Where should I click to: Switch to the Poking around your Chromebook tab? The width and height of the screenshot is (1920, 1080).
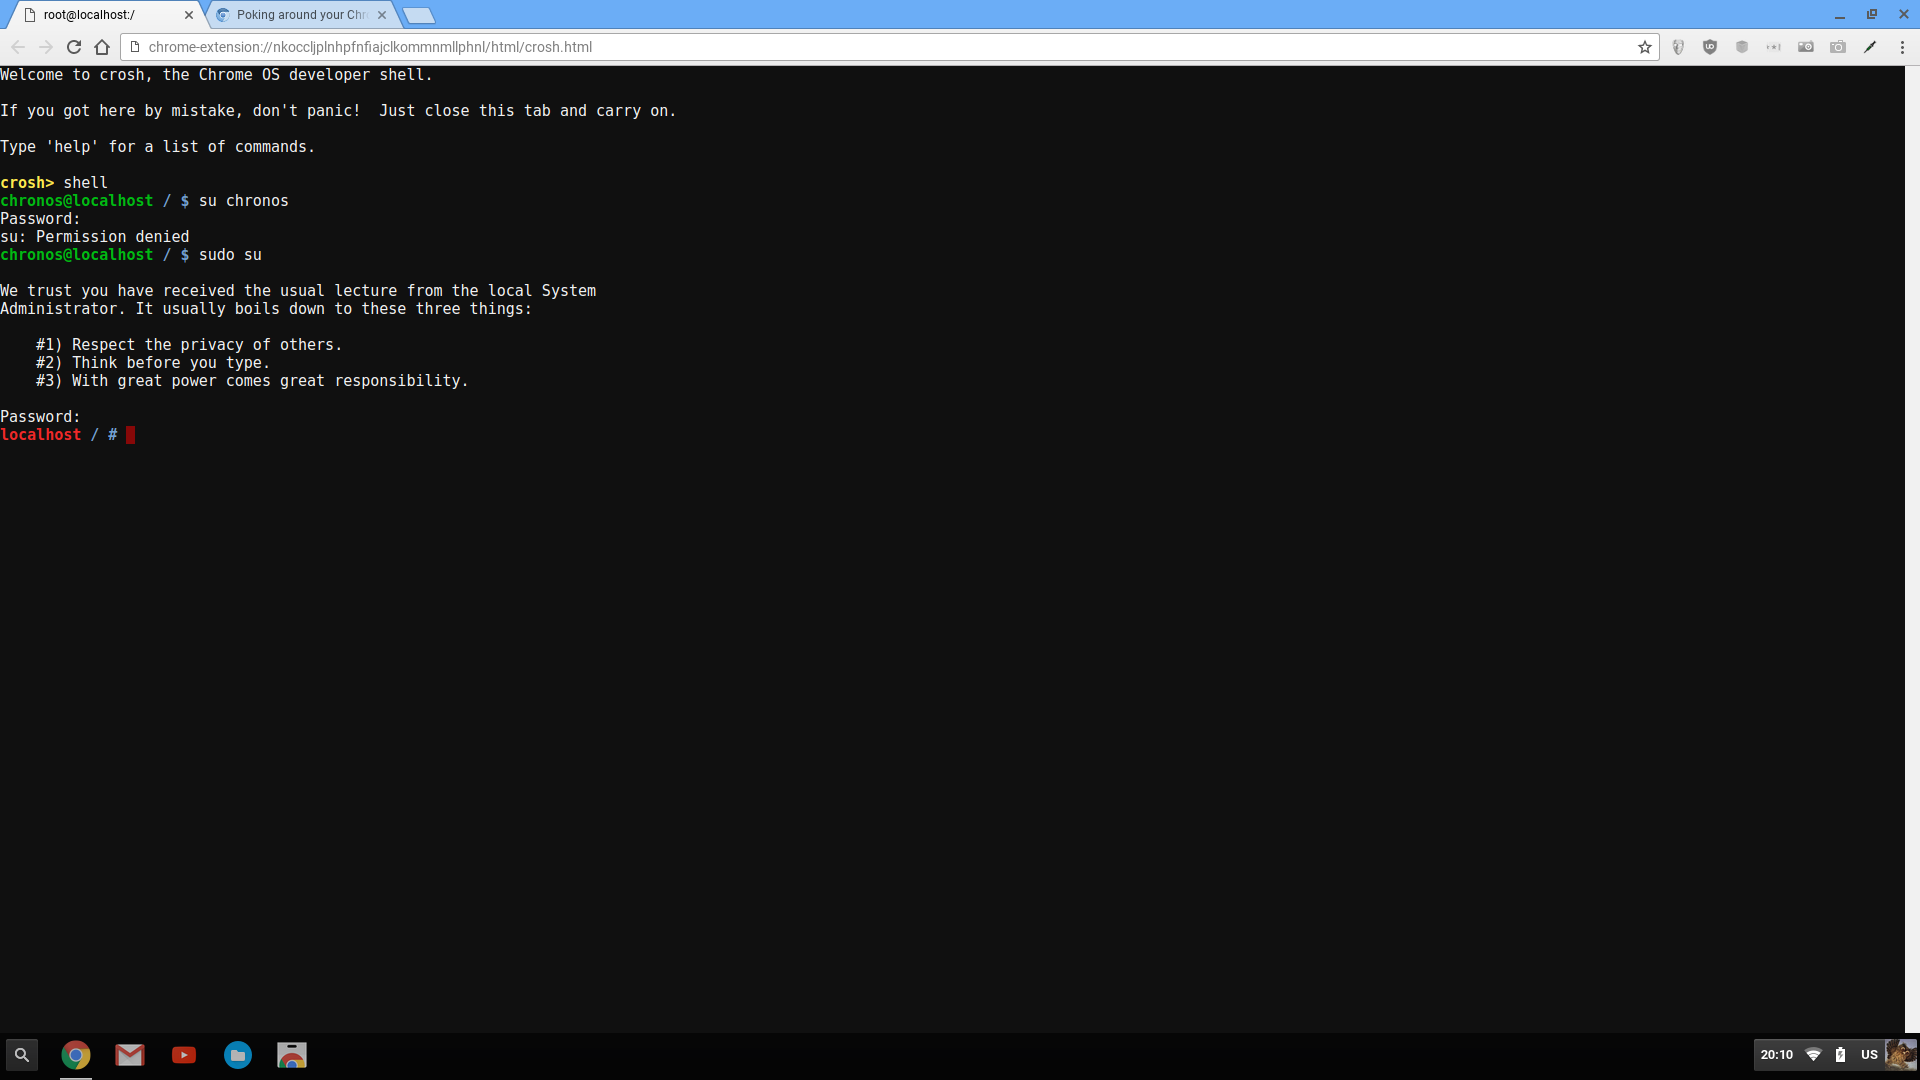300,15
